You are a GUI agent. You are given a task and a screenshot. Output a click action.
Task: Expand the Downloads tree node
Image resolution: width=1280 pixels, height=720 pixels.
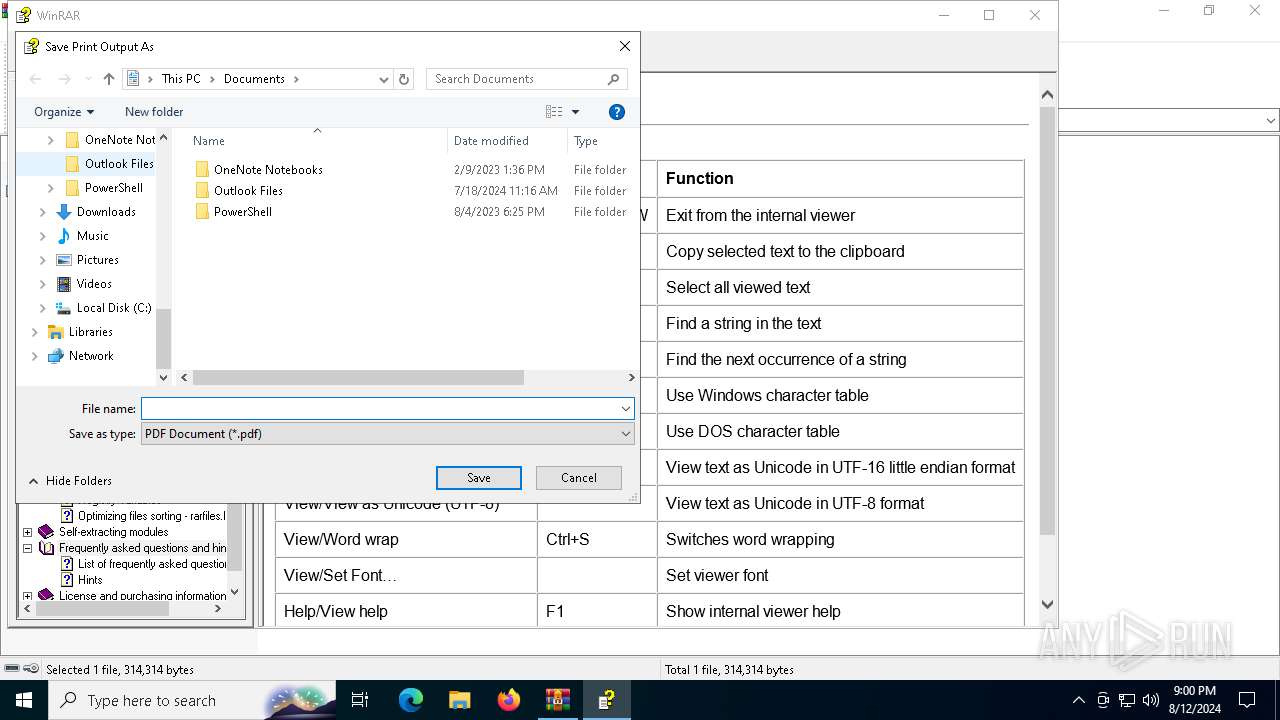click(x=43, y=212)
